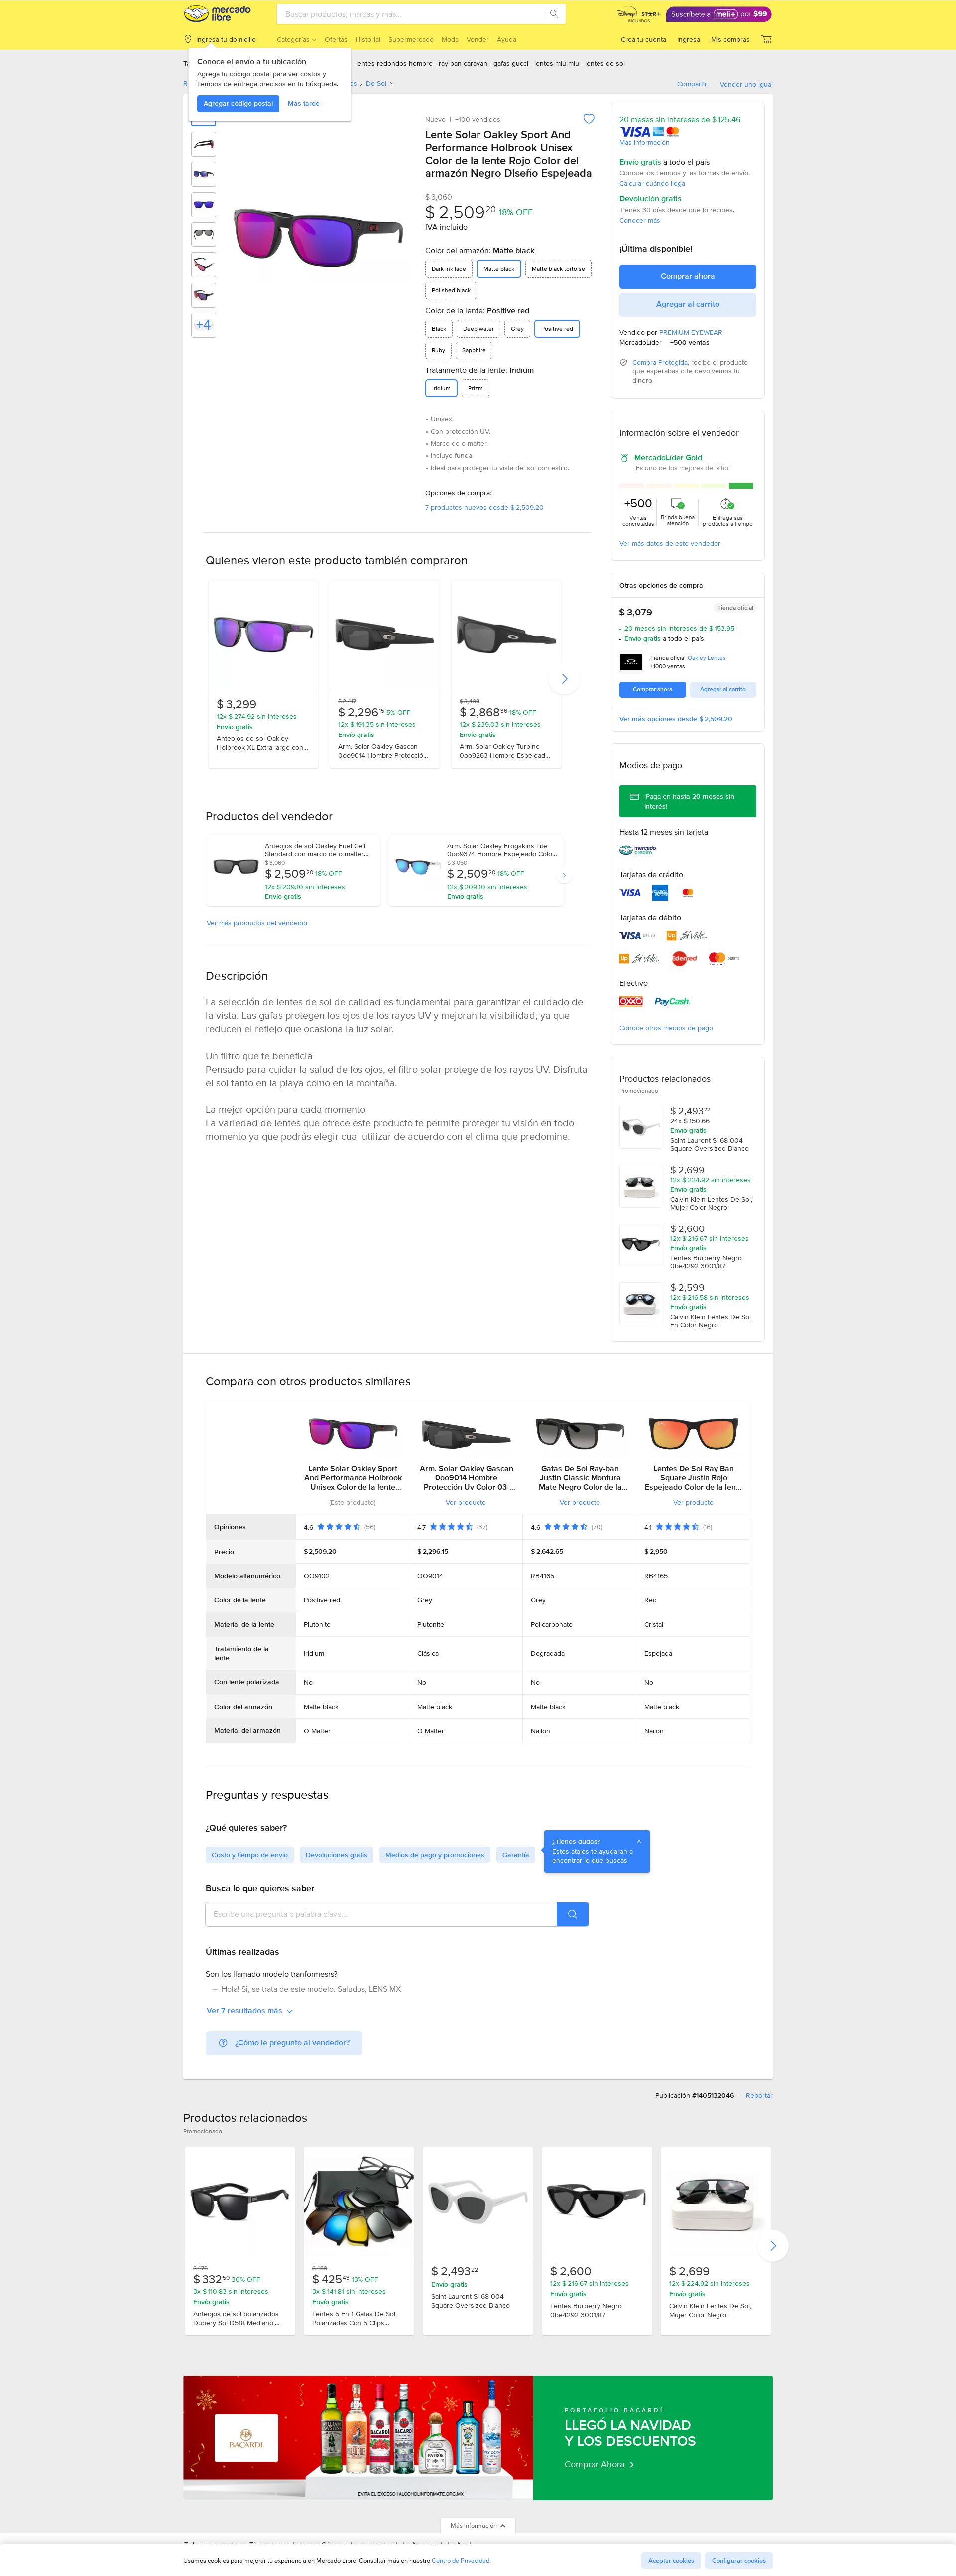The width and height of the screenshot is (956, 2576).
Task: Click the 'Brinda buena atención' chat icon
Action: [677, 504]
